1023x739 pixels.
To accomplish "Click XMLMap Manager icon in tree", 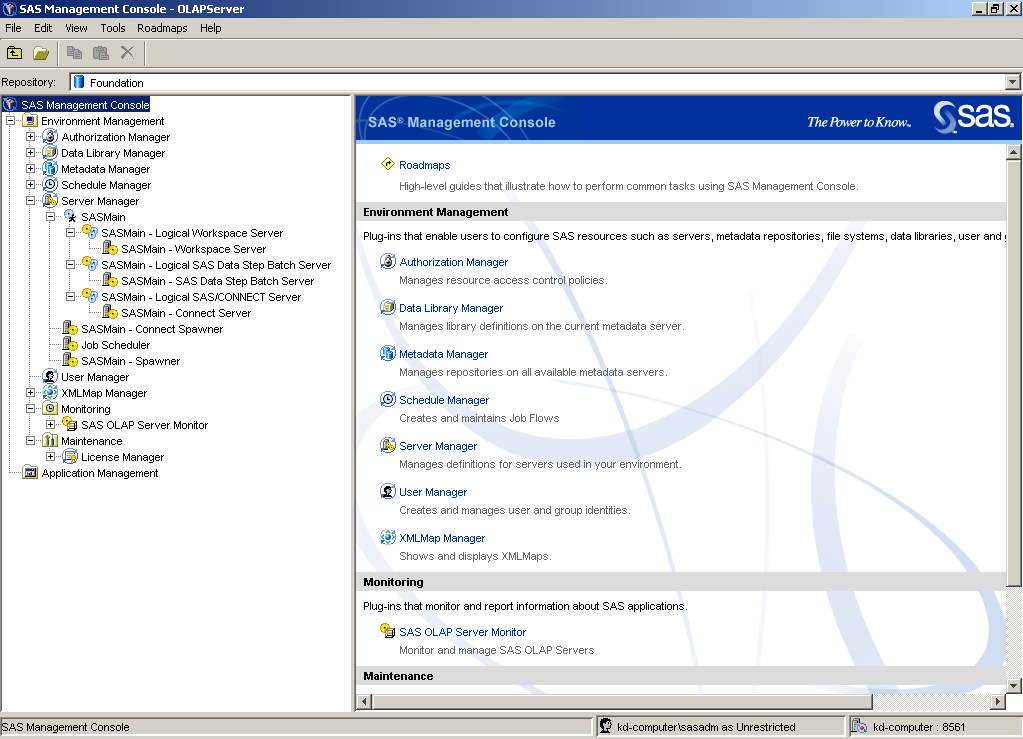I will tap(50, 393).
